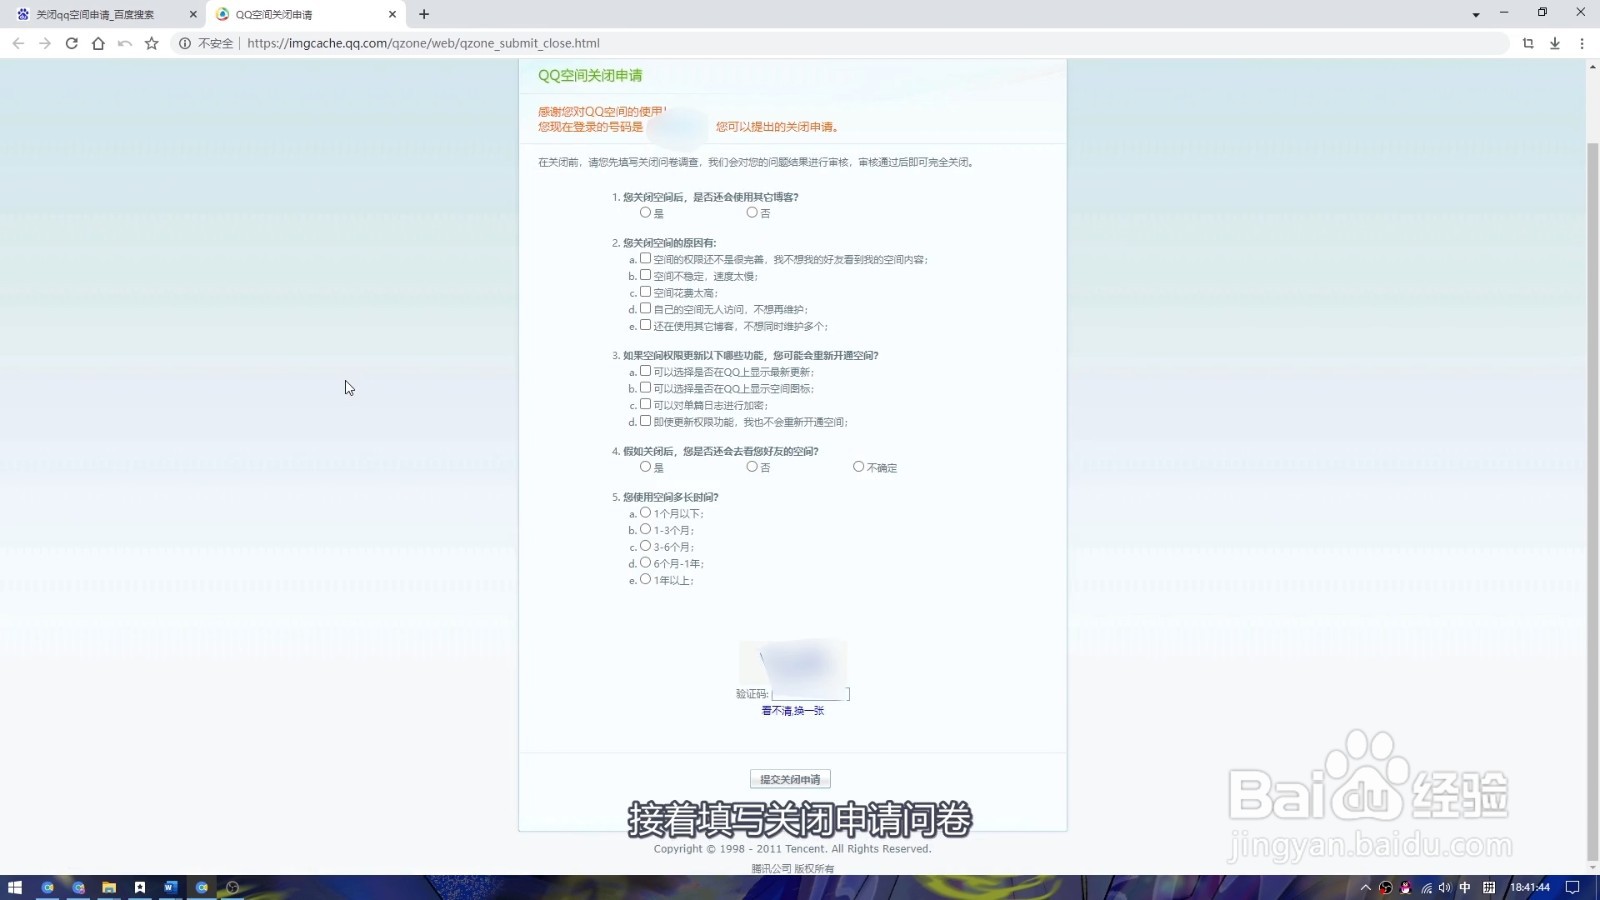Bookmark this page with the star icon

pyautogui.click(x=152, y=43)
